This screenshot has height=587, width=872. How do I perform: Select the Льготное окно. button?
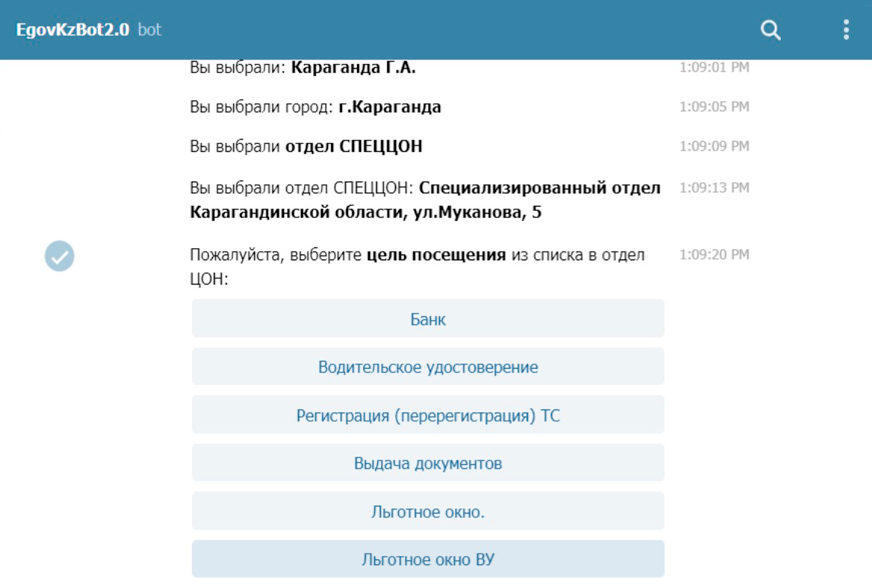pyautogui.click(x=428, y=511)
